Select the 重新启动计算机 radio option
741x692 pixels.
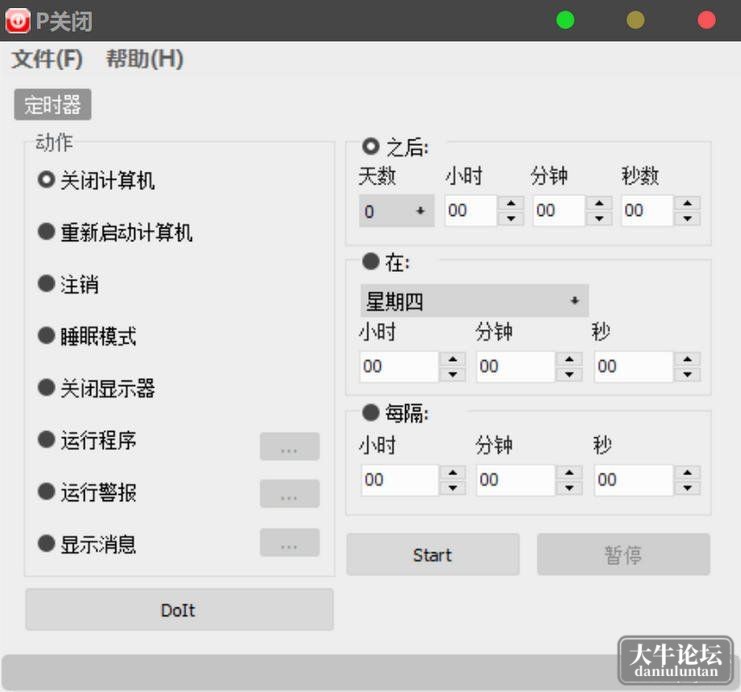tap(115, 232)
